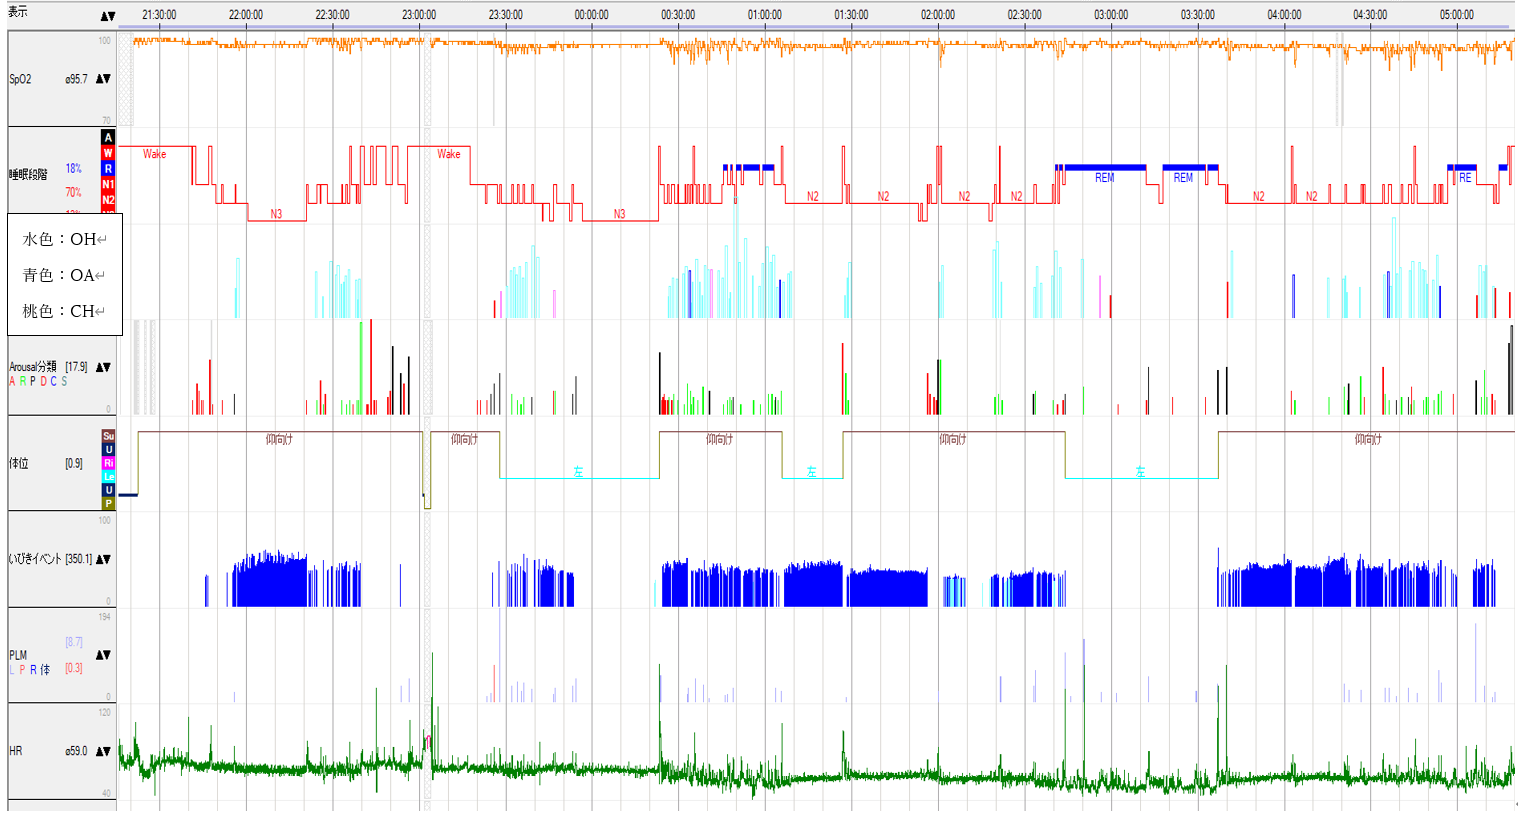
Task: Click the いびきイベント channel label
Action: coord(36,559)
